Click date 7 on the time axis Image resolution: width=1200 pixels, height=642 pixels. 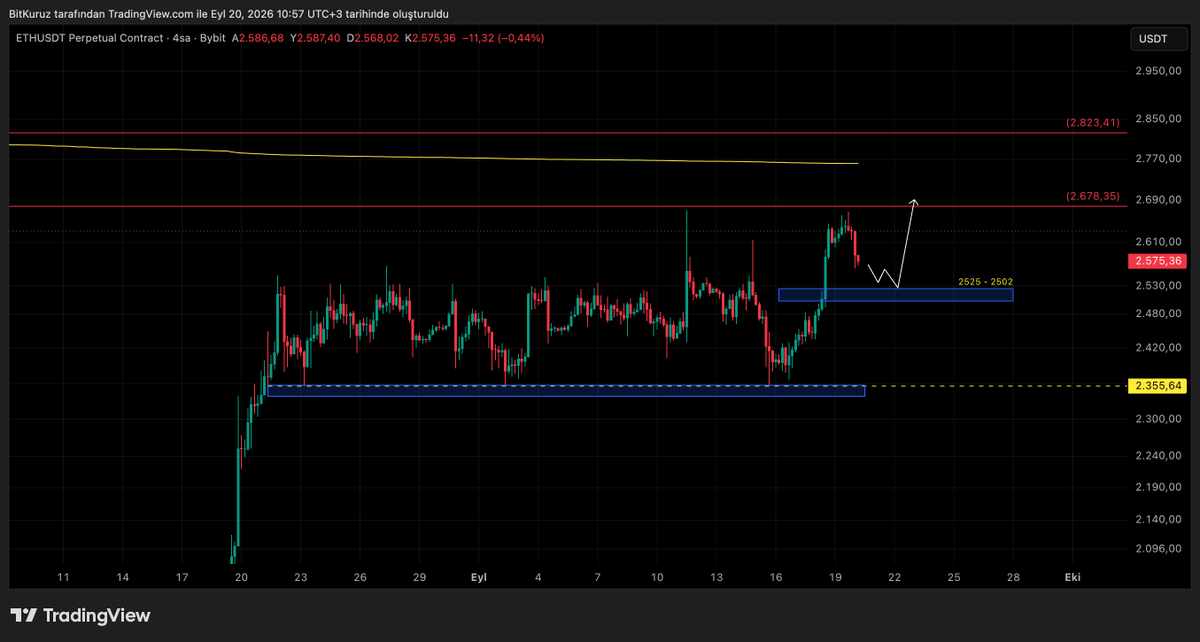(x=597, y=578)
